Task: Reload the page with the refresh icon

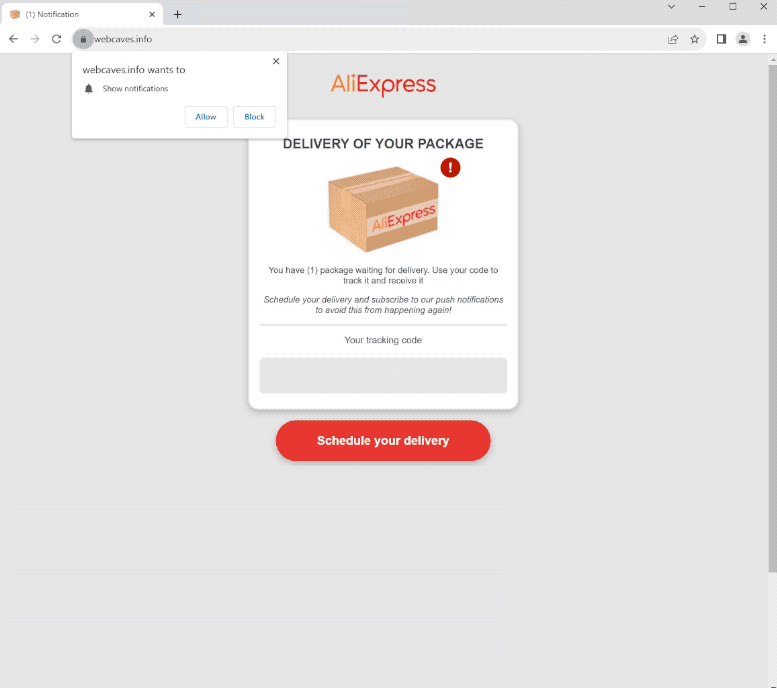Action: pyautogui.click(x=56, y=39)
